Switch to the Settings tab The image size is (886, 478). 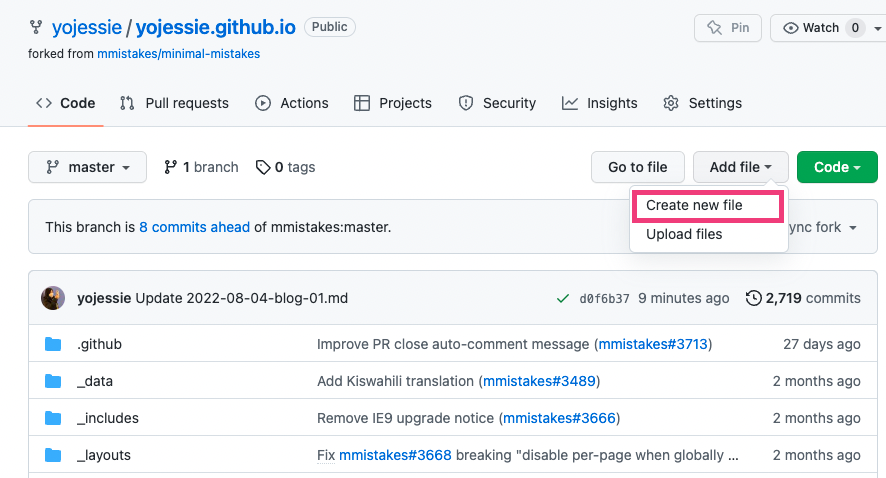702,103
